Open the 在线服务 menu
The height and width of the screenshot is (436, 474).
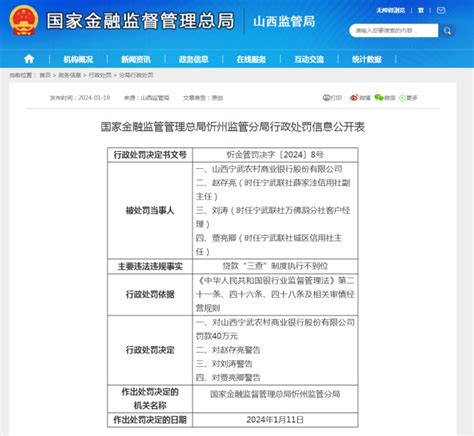coord(251,59)
